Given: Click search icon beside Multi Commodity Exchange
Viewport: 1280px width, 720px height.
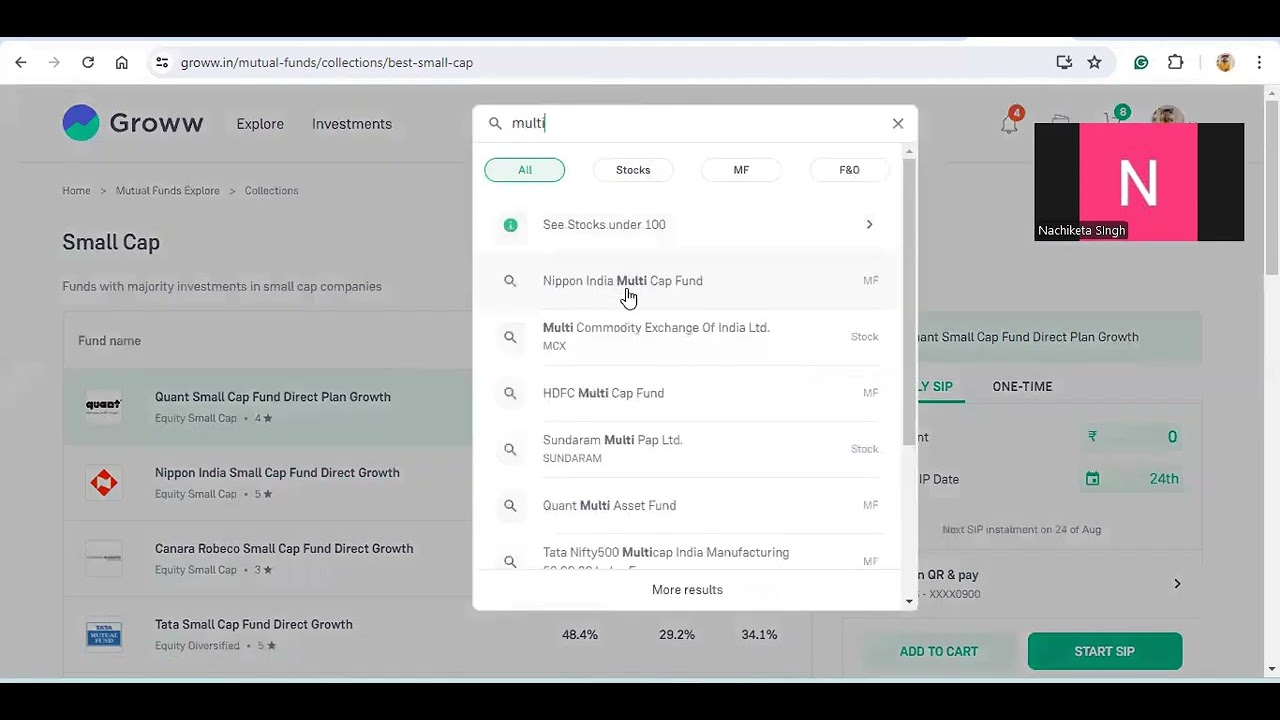Looking at the screenshot, I should coord(510,337).
